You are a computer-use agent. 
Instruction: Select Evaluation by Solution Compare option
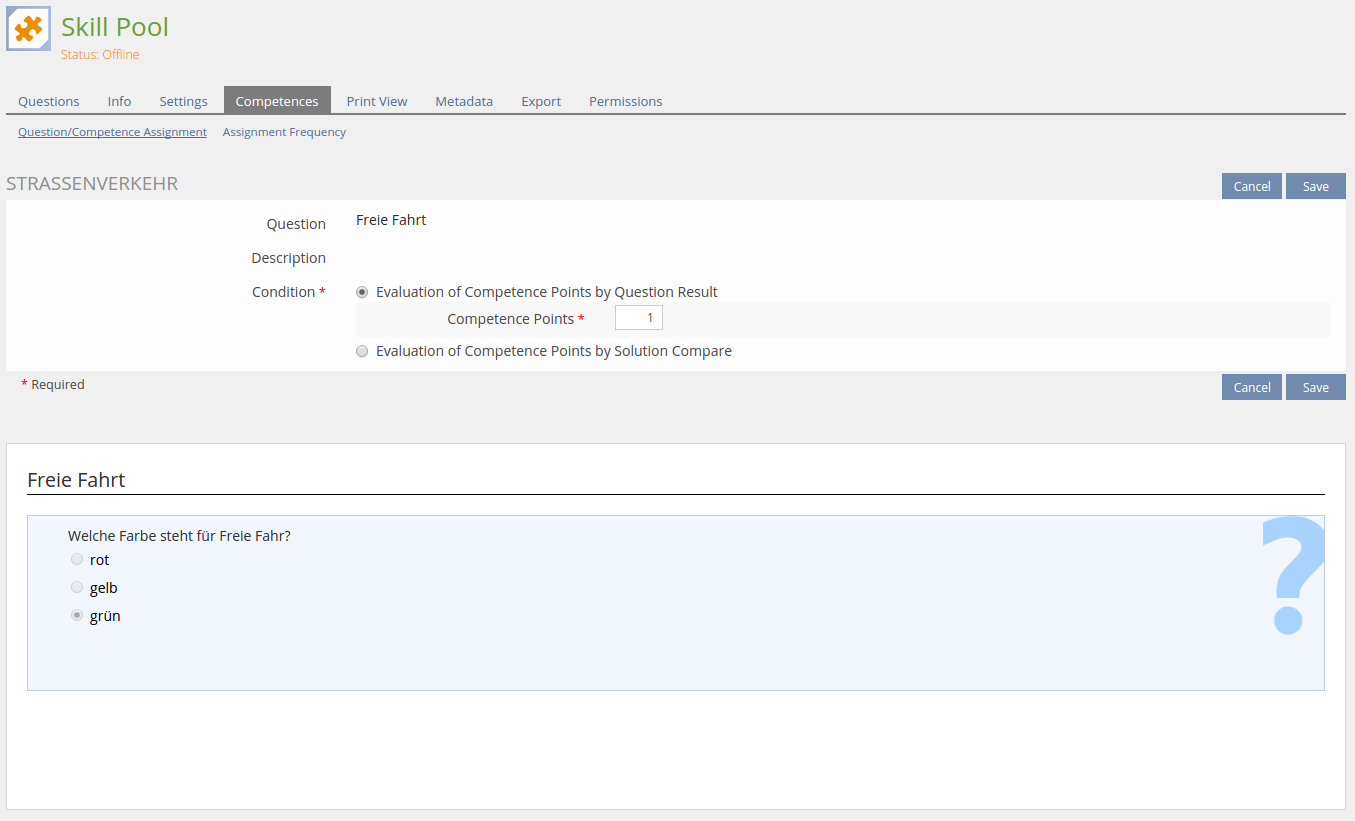click(x=362, y=351)
